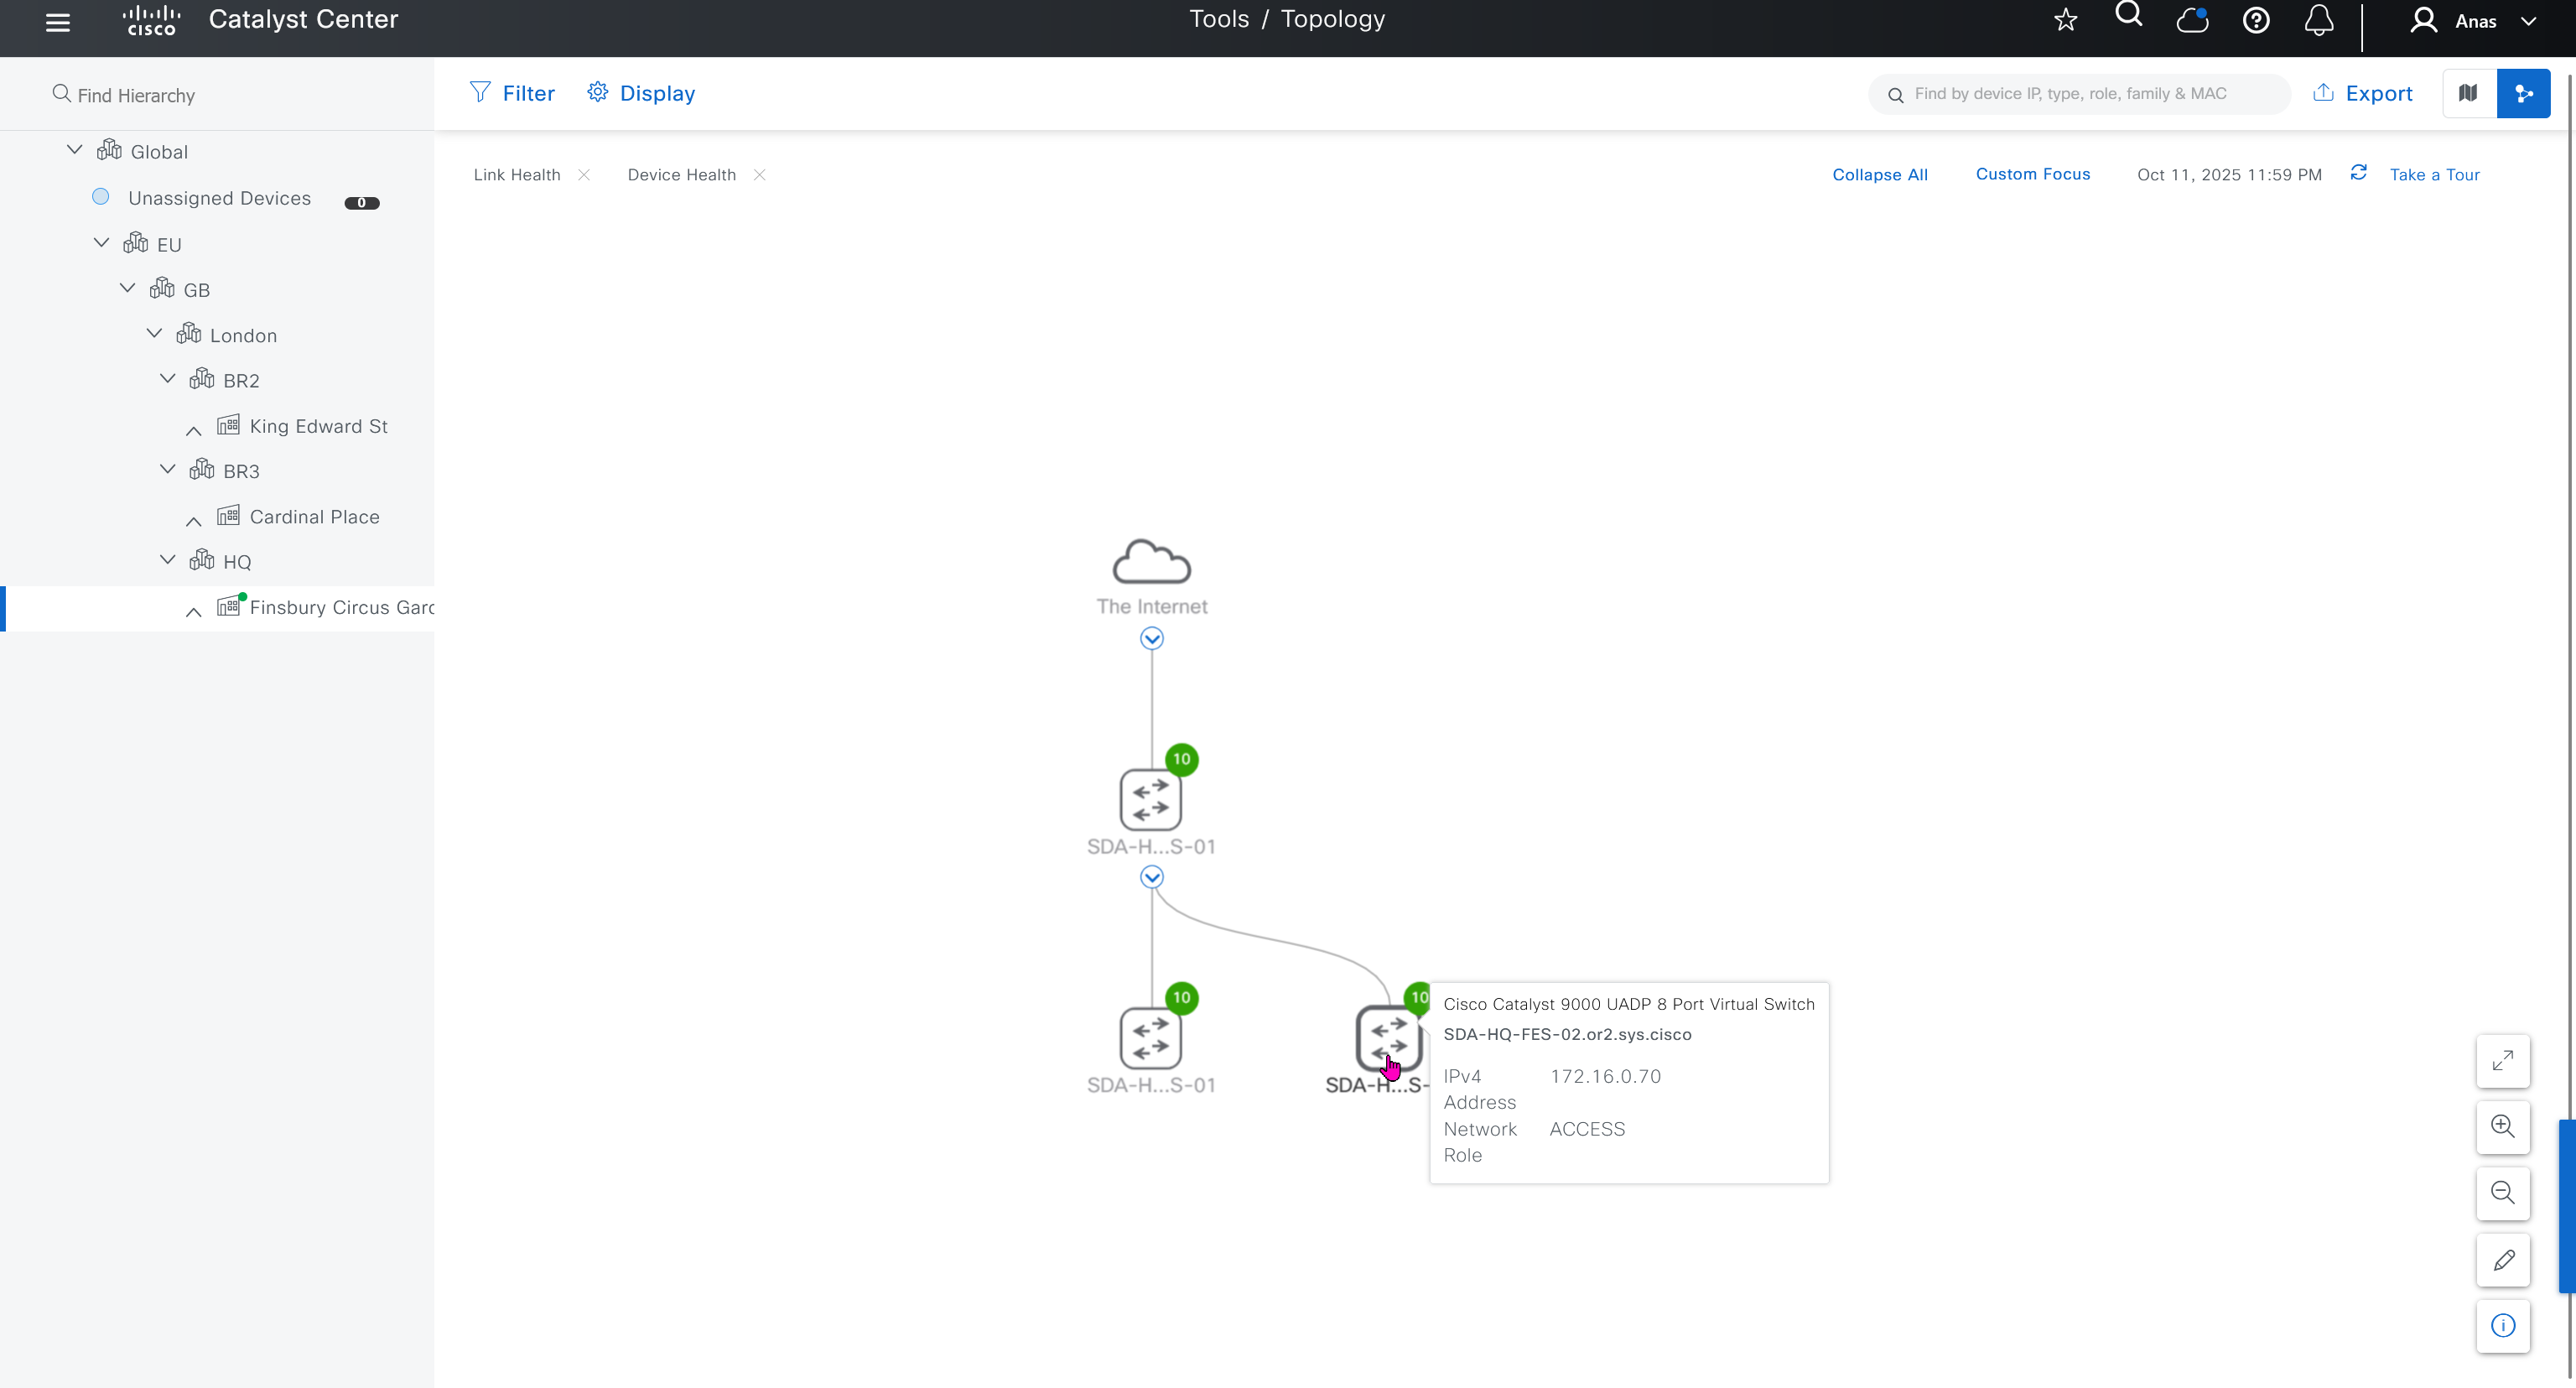Switch to geographic map view
This screenshot has height=1388, width=2576.
2469,93
